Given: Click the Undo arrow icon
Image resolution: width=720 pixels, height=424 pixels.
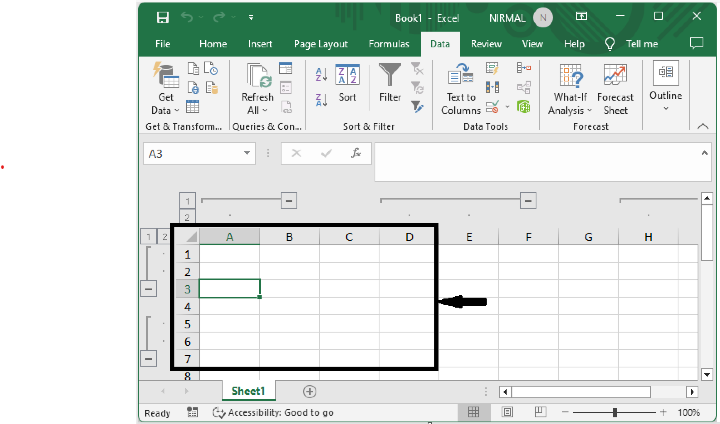Looking at the screenshot, I should click(187, 17).
